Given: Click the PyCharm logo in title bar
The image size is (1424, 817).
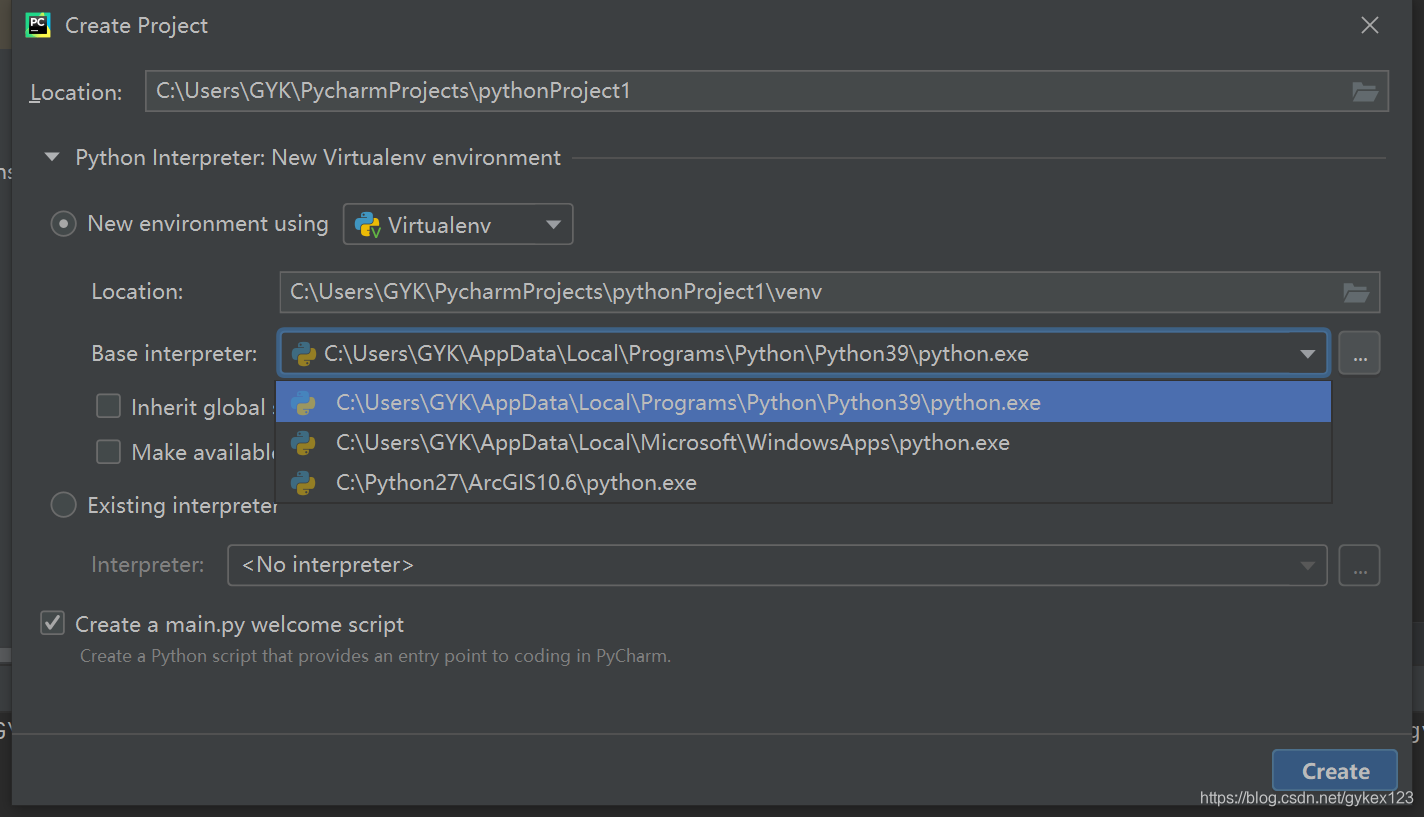Looking at the screenshot, I should [x=38, y=25].
